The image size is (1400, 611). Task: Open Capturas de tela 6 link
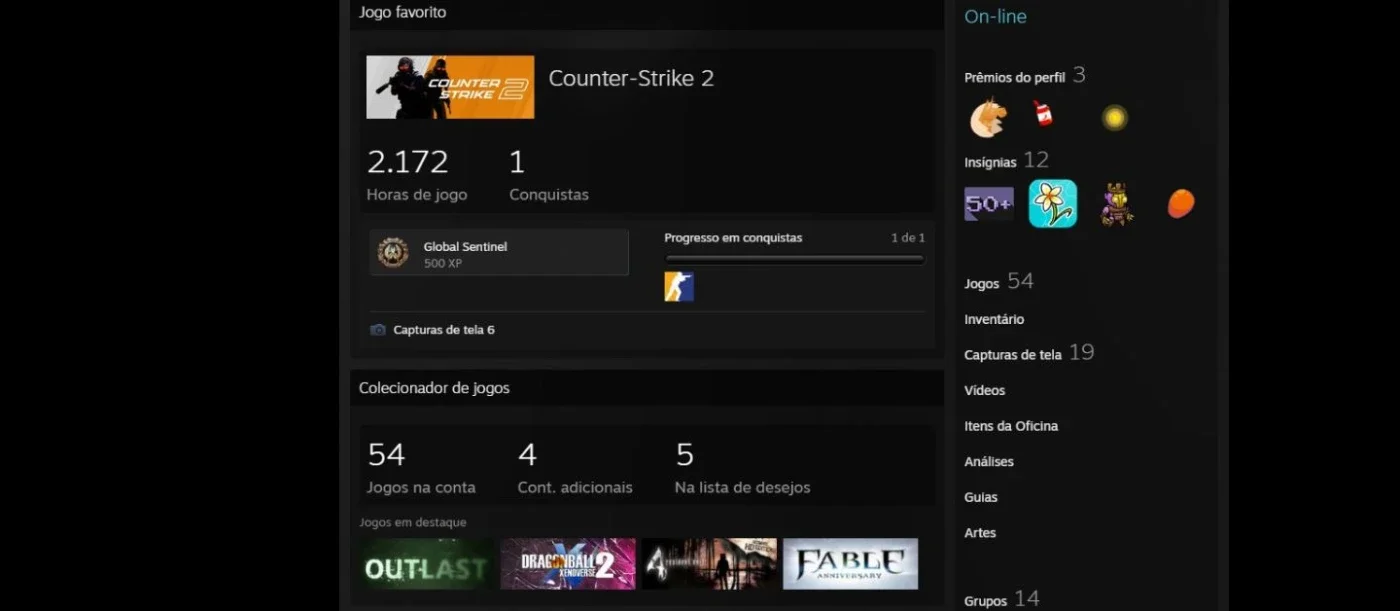tap(444, 330)
